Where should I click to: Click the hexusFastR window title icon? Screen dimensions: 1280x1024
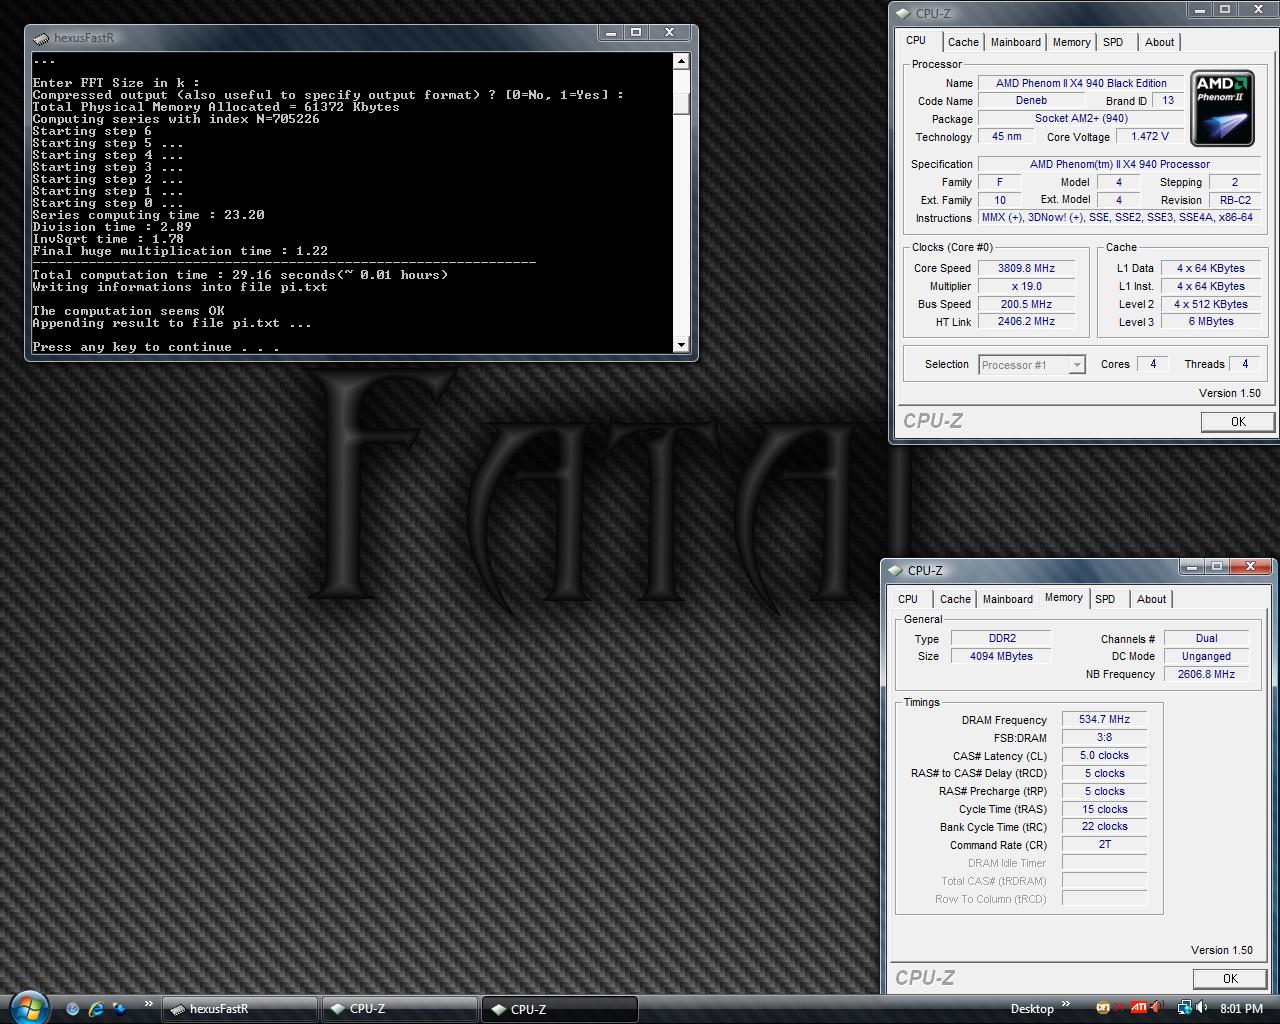(x=40, y=39)
